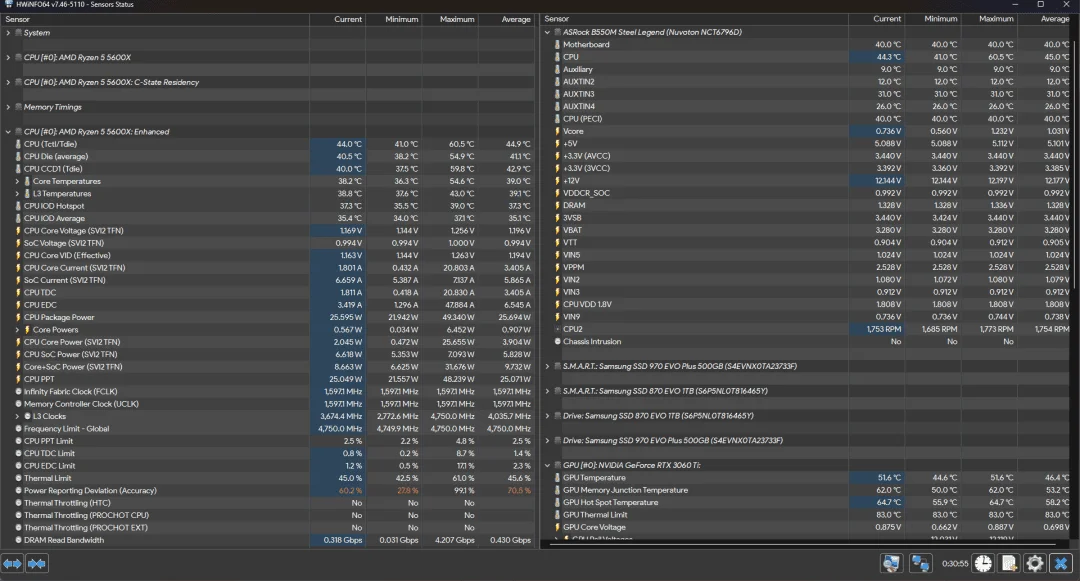
Task: Reset the elapsed time clock icon
Action: (983, 563)
